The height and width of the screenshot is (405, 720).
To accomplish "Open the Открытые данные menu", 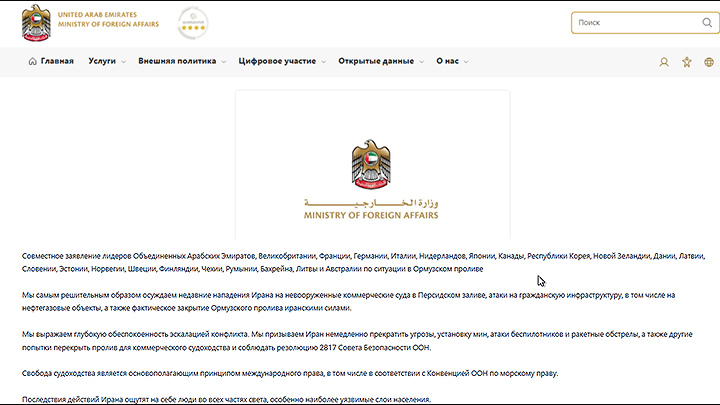I will pyautogui.click(x=375, y=61).
